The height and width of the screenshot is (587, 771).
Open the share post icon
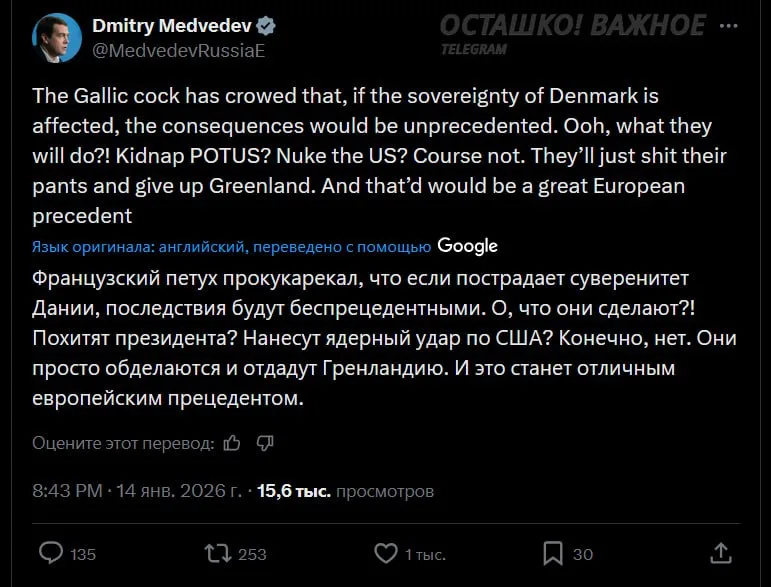point(720,553)
